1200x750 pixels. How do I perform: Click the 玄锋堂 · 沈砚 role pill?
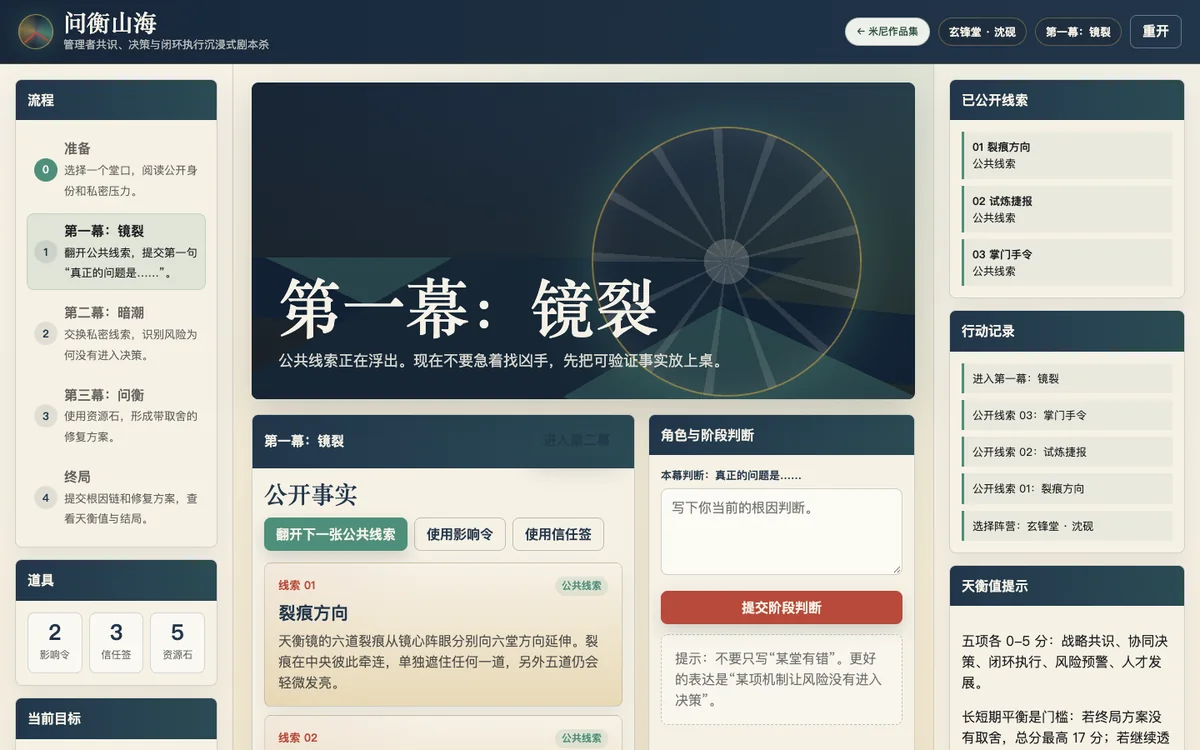point(982,32)
